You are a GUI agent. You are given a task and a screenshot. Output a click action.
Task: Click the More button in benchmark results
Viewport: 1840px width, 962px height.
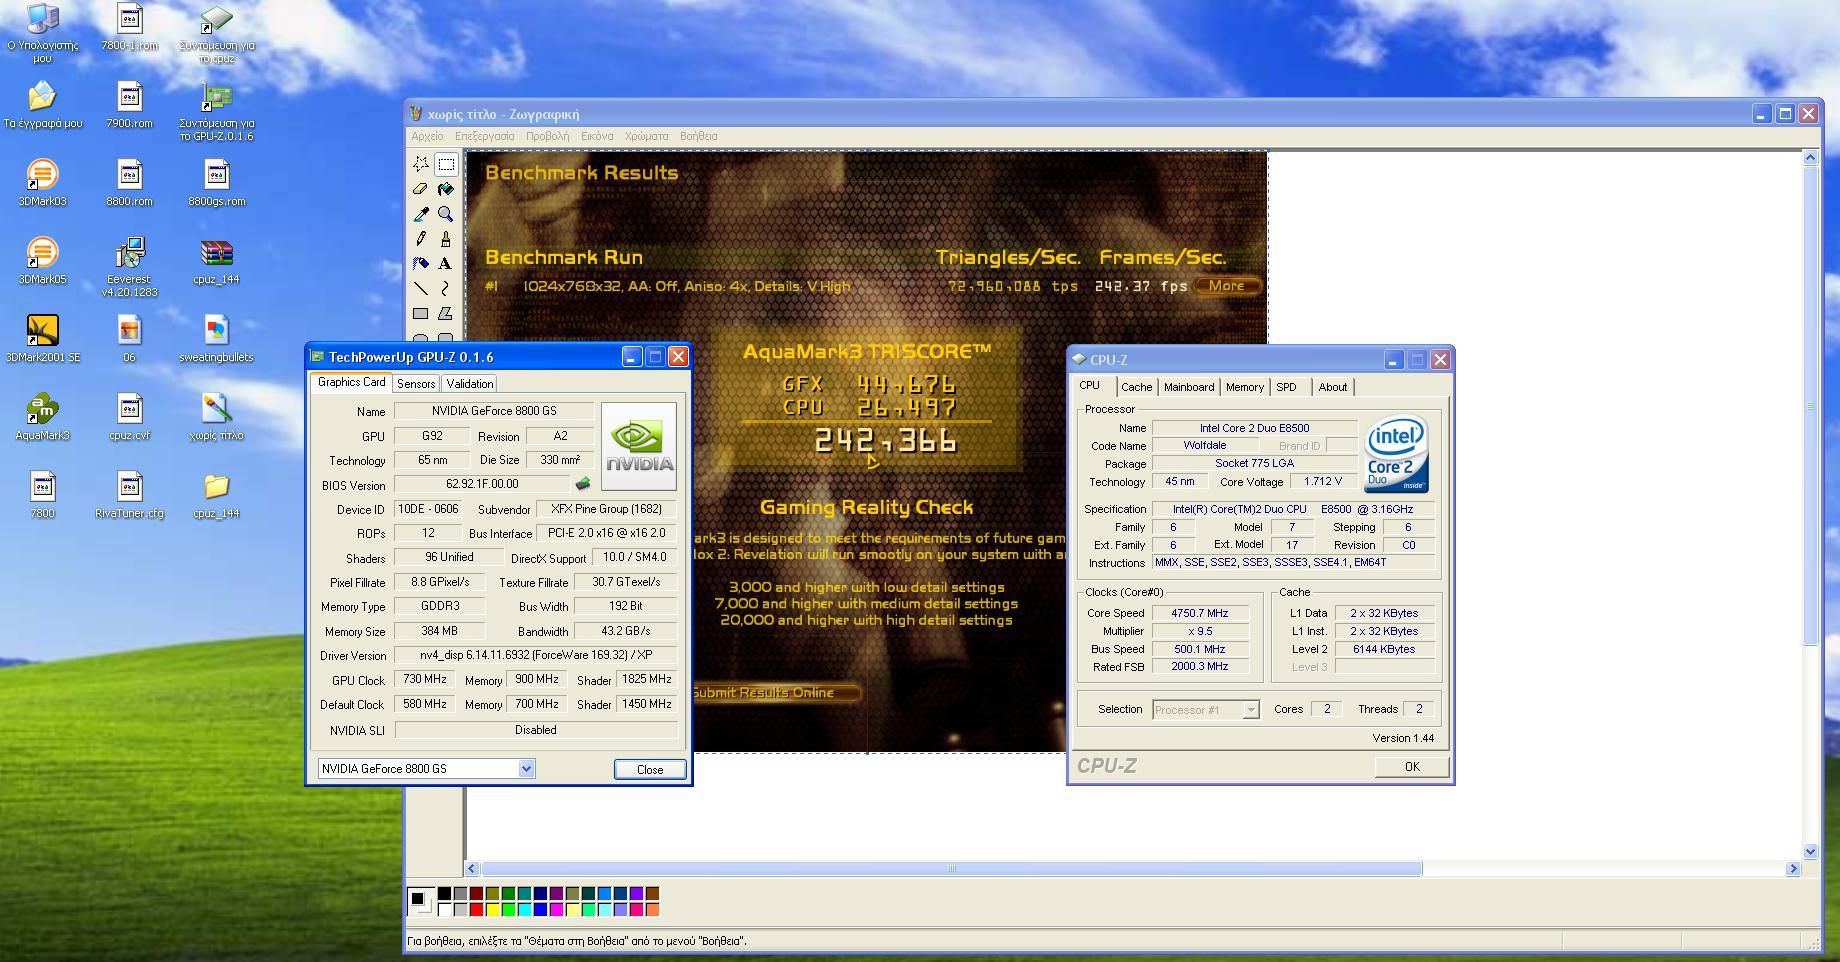tap(1226, 286)
